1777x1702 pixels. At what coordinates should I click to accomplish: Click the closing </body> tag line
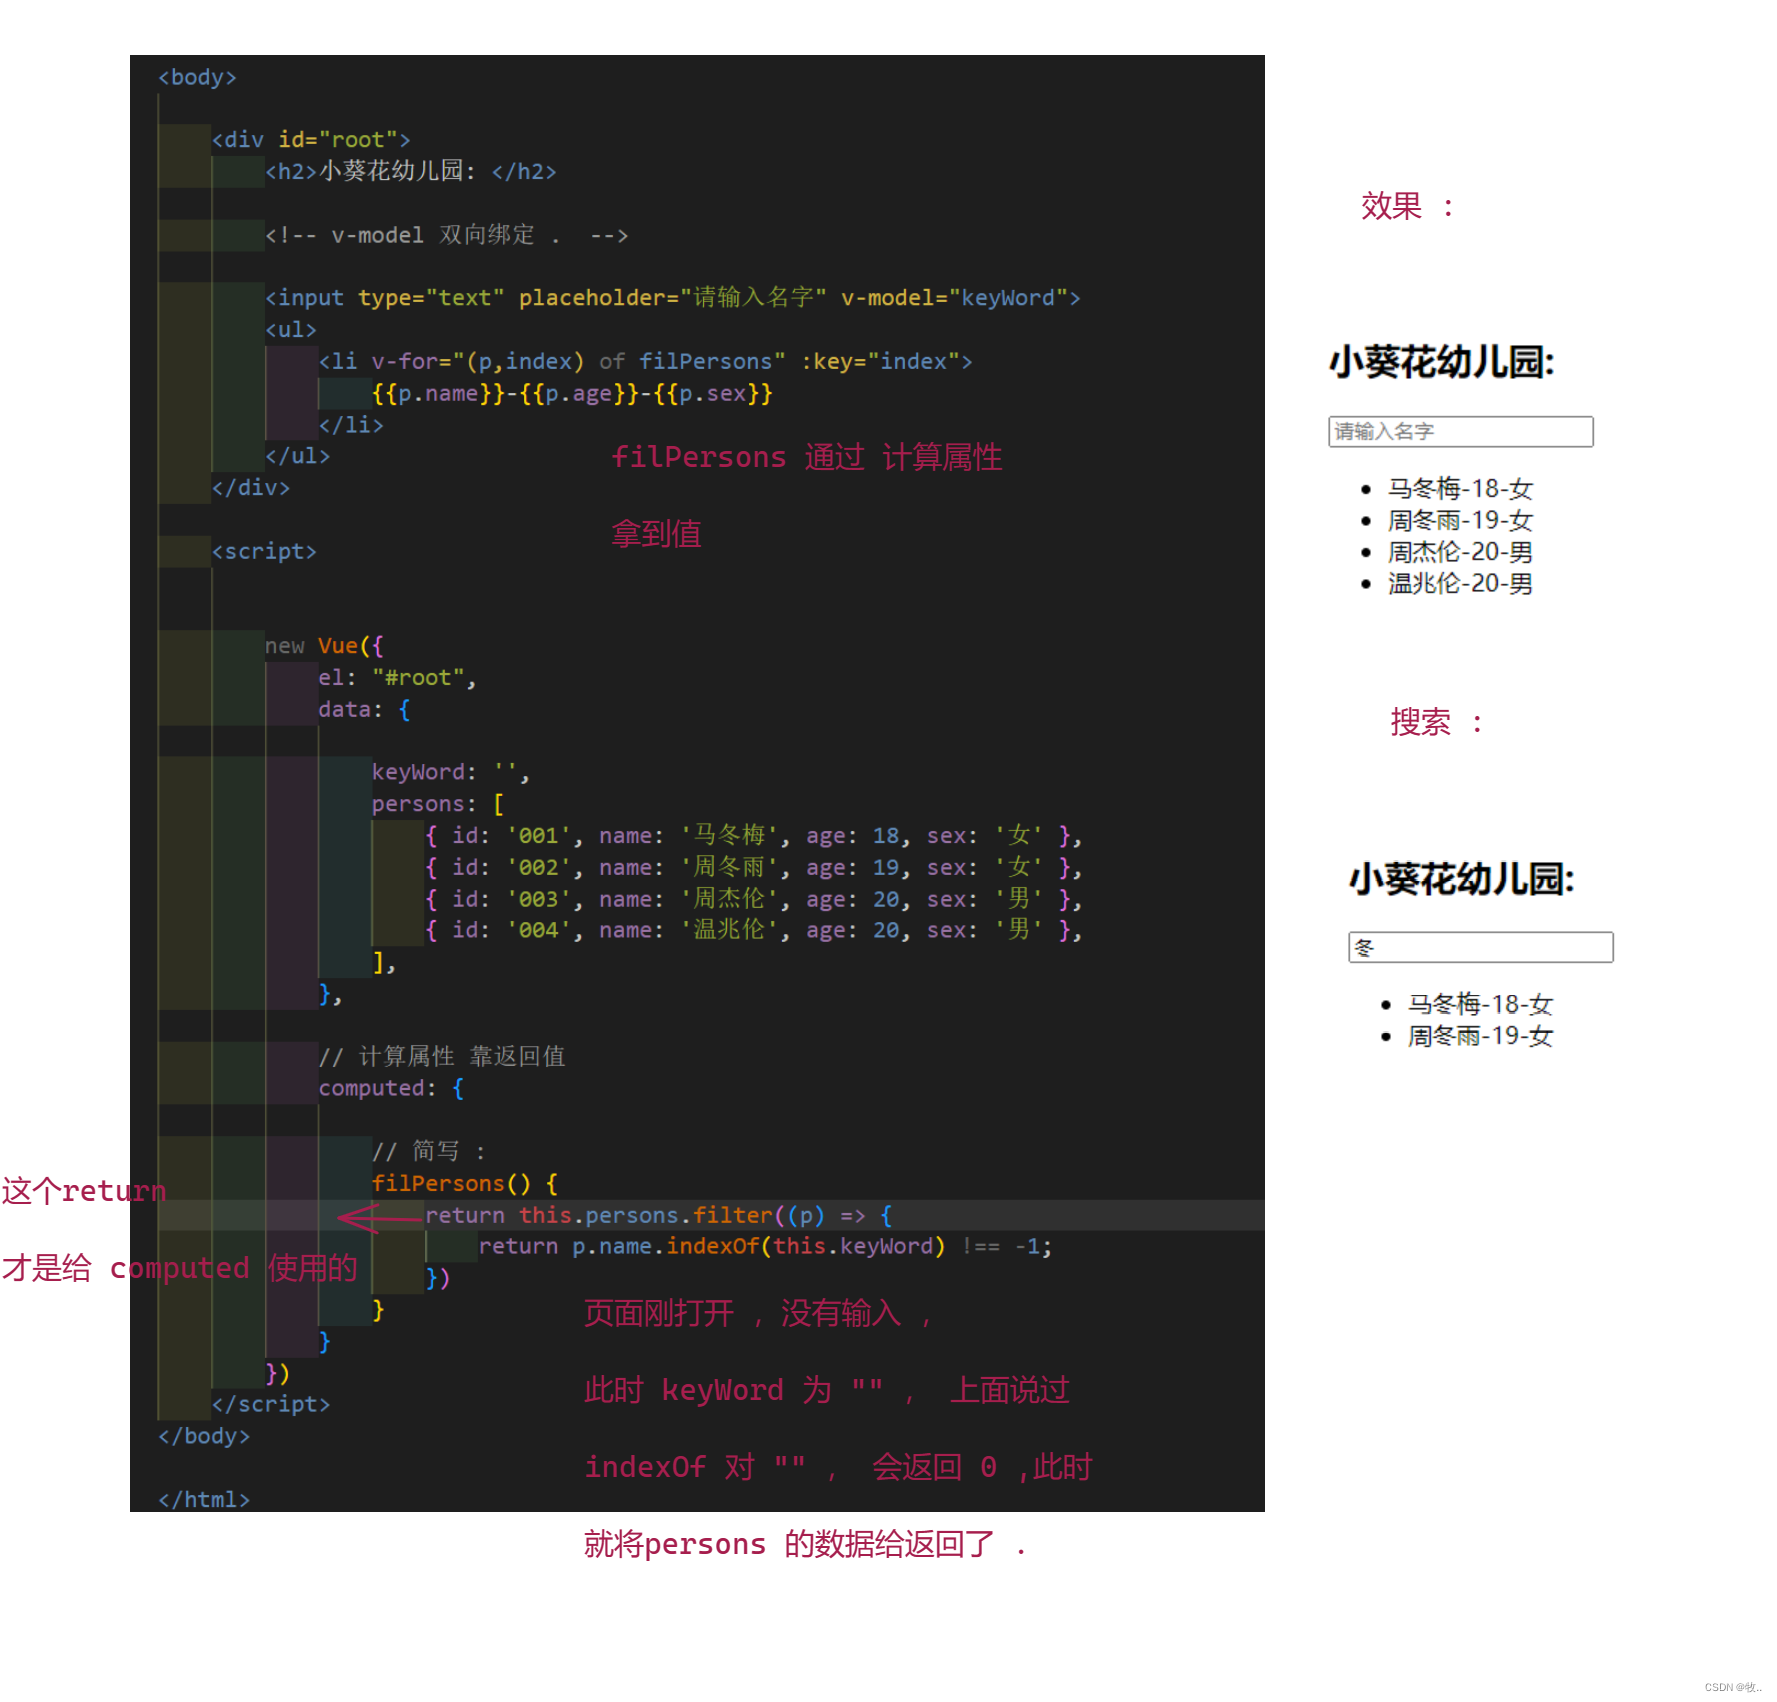click(204, 1436)
